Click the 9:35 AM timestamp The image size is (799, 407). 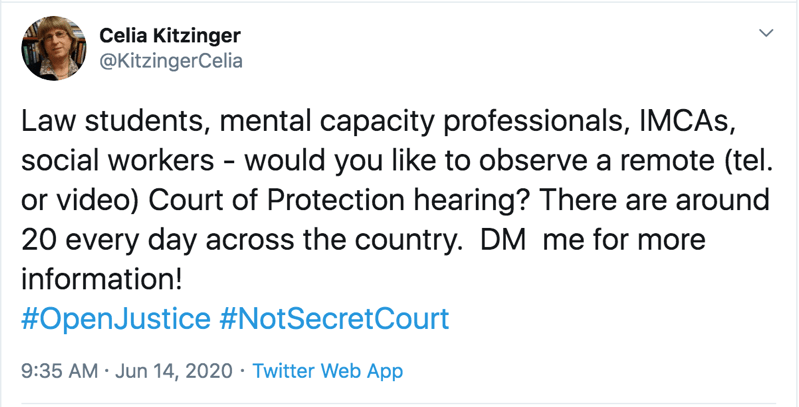tap(56, 371)
